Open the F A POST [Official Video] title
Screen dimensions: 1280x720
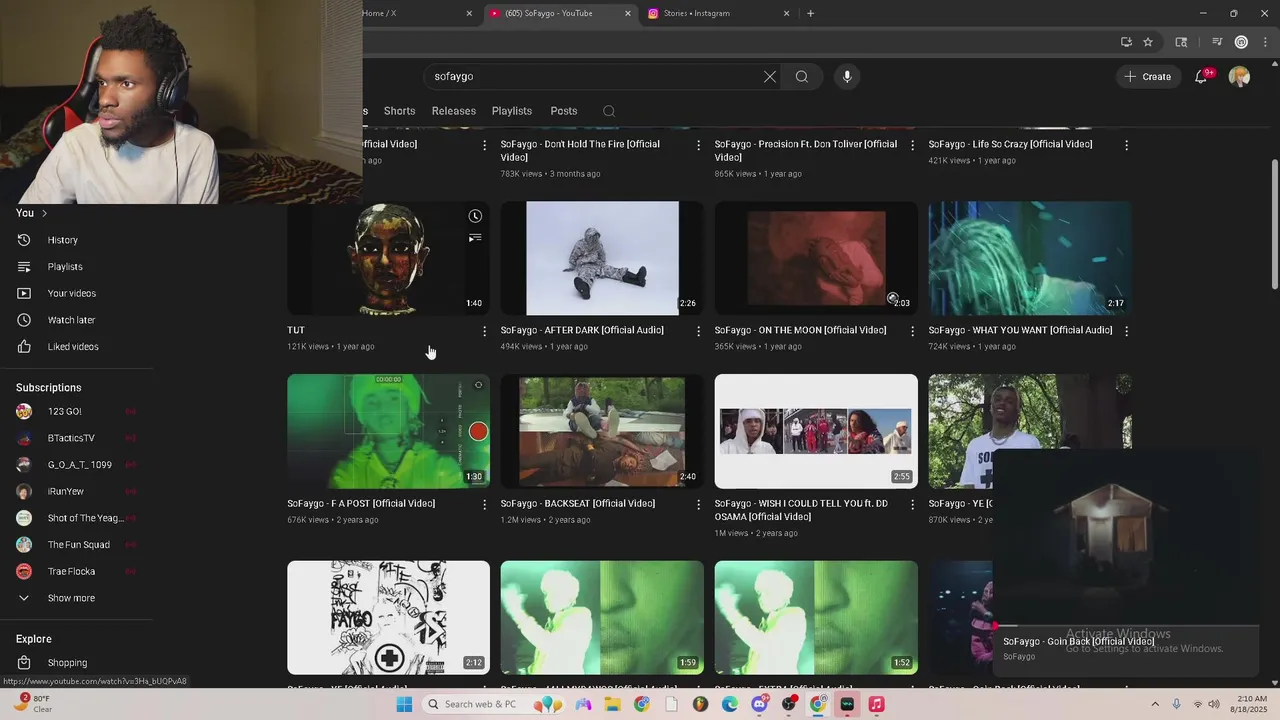[361, 503]
